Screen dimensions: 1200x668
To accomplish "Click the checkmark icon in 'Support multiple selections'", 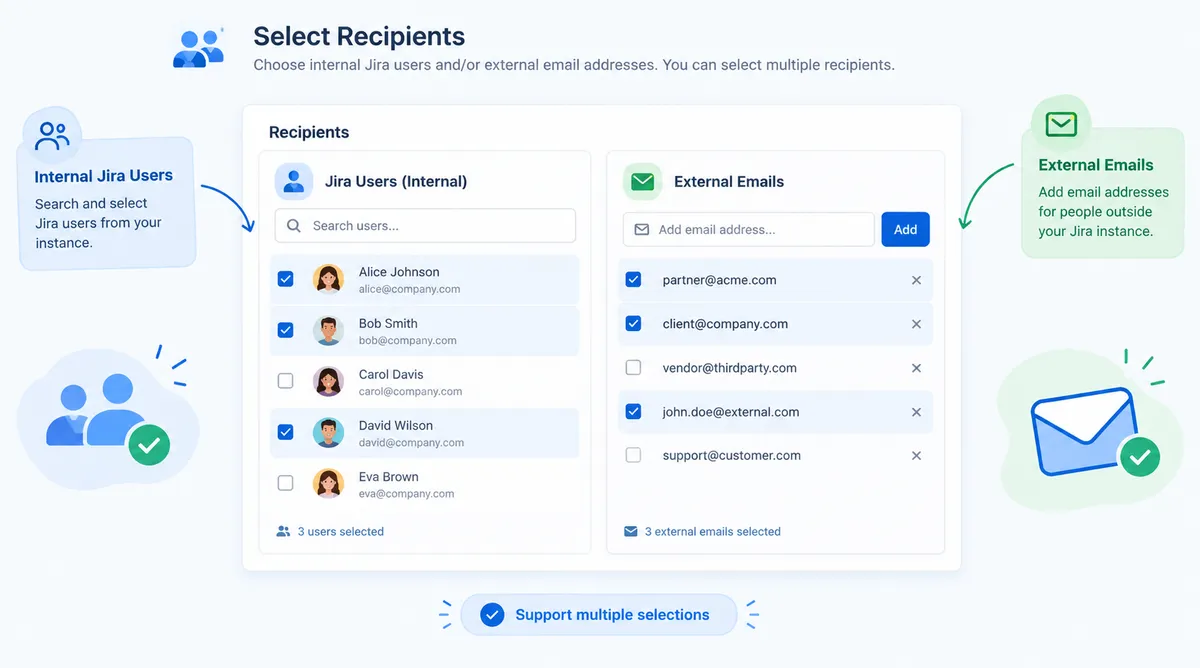I will 492,615.
